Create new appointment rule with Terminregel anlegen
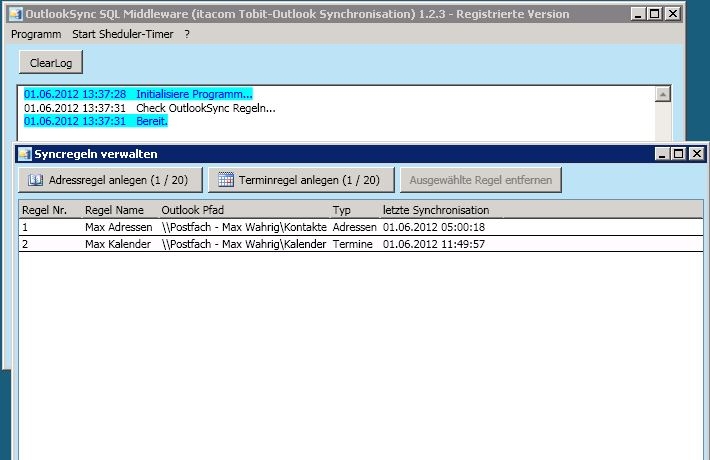Image resolution: width=710 pixels, height=460 pixels. 301,180
